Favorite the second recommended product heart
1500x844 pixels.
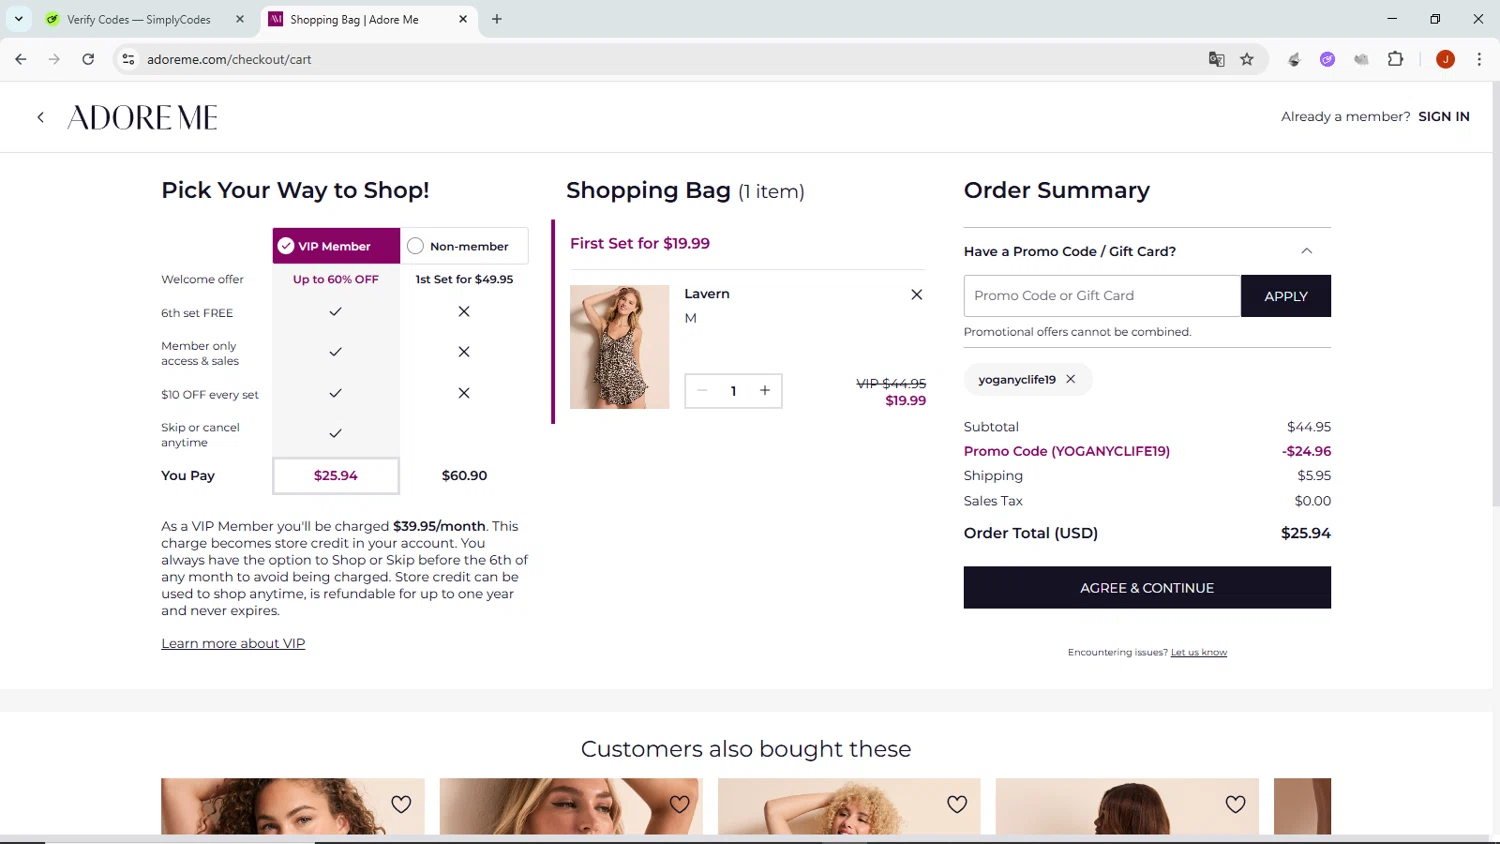tap(680, 804)
